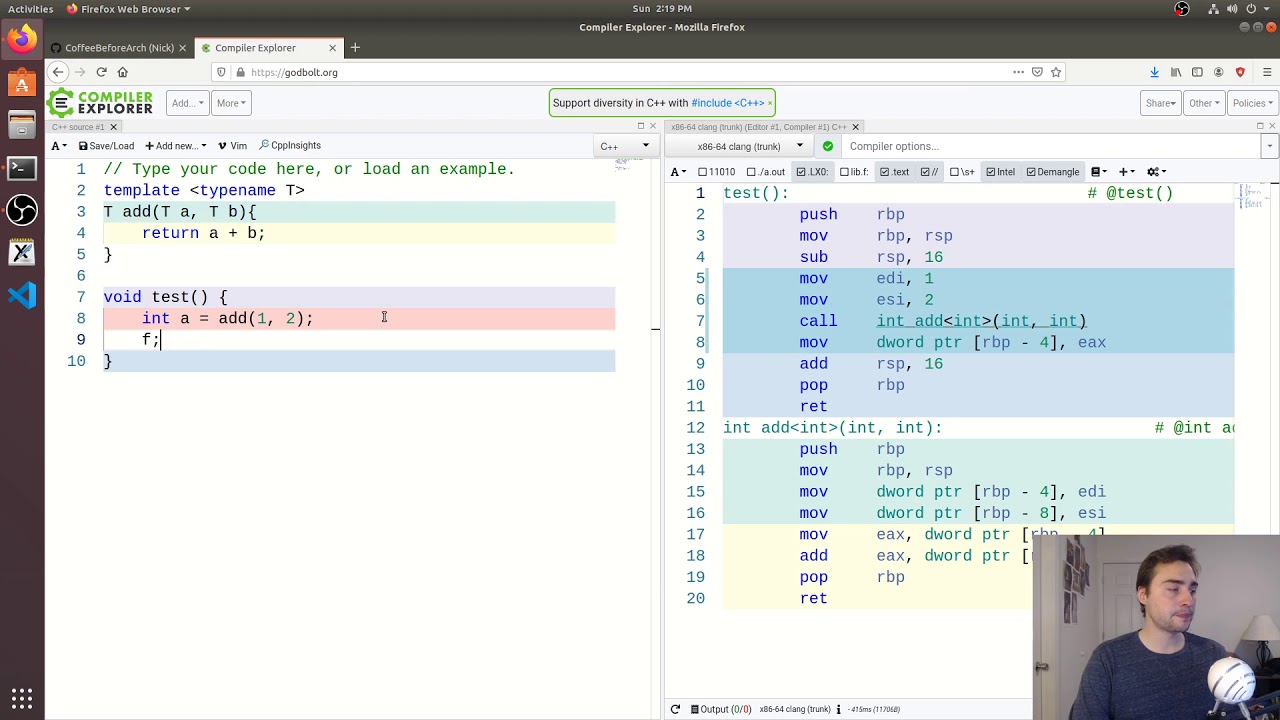Screen dimensions: 1280x720
Task: Expand the Add... menu in top bar
Action: (x=187, y=103)
